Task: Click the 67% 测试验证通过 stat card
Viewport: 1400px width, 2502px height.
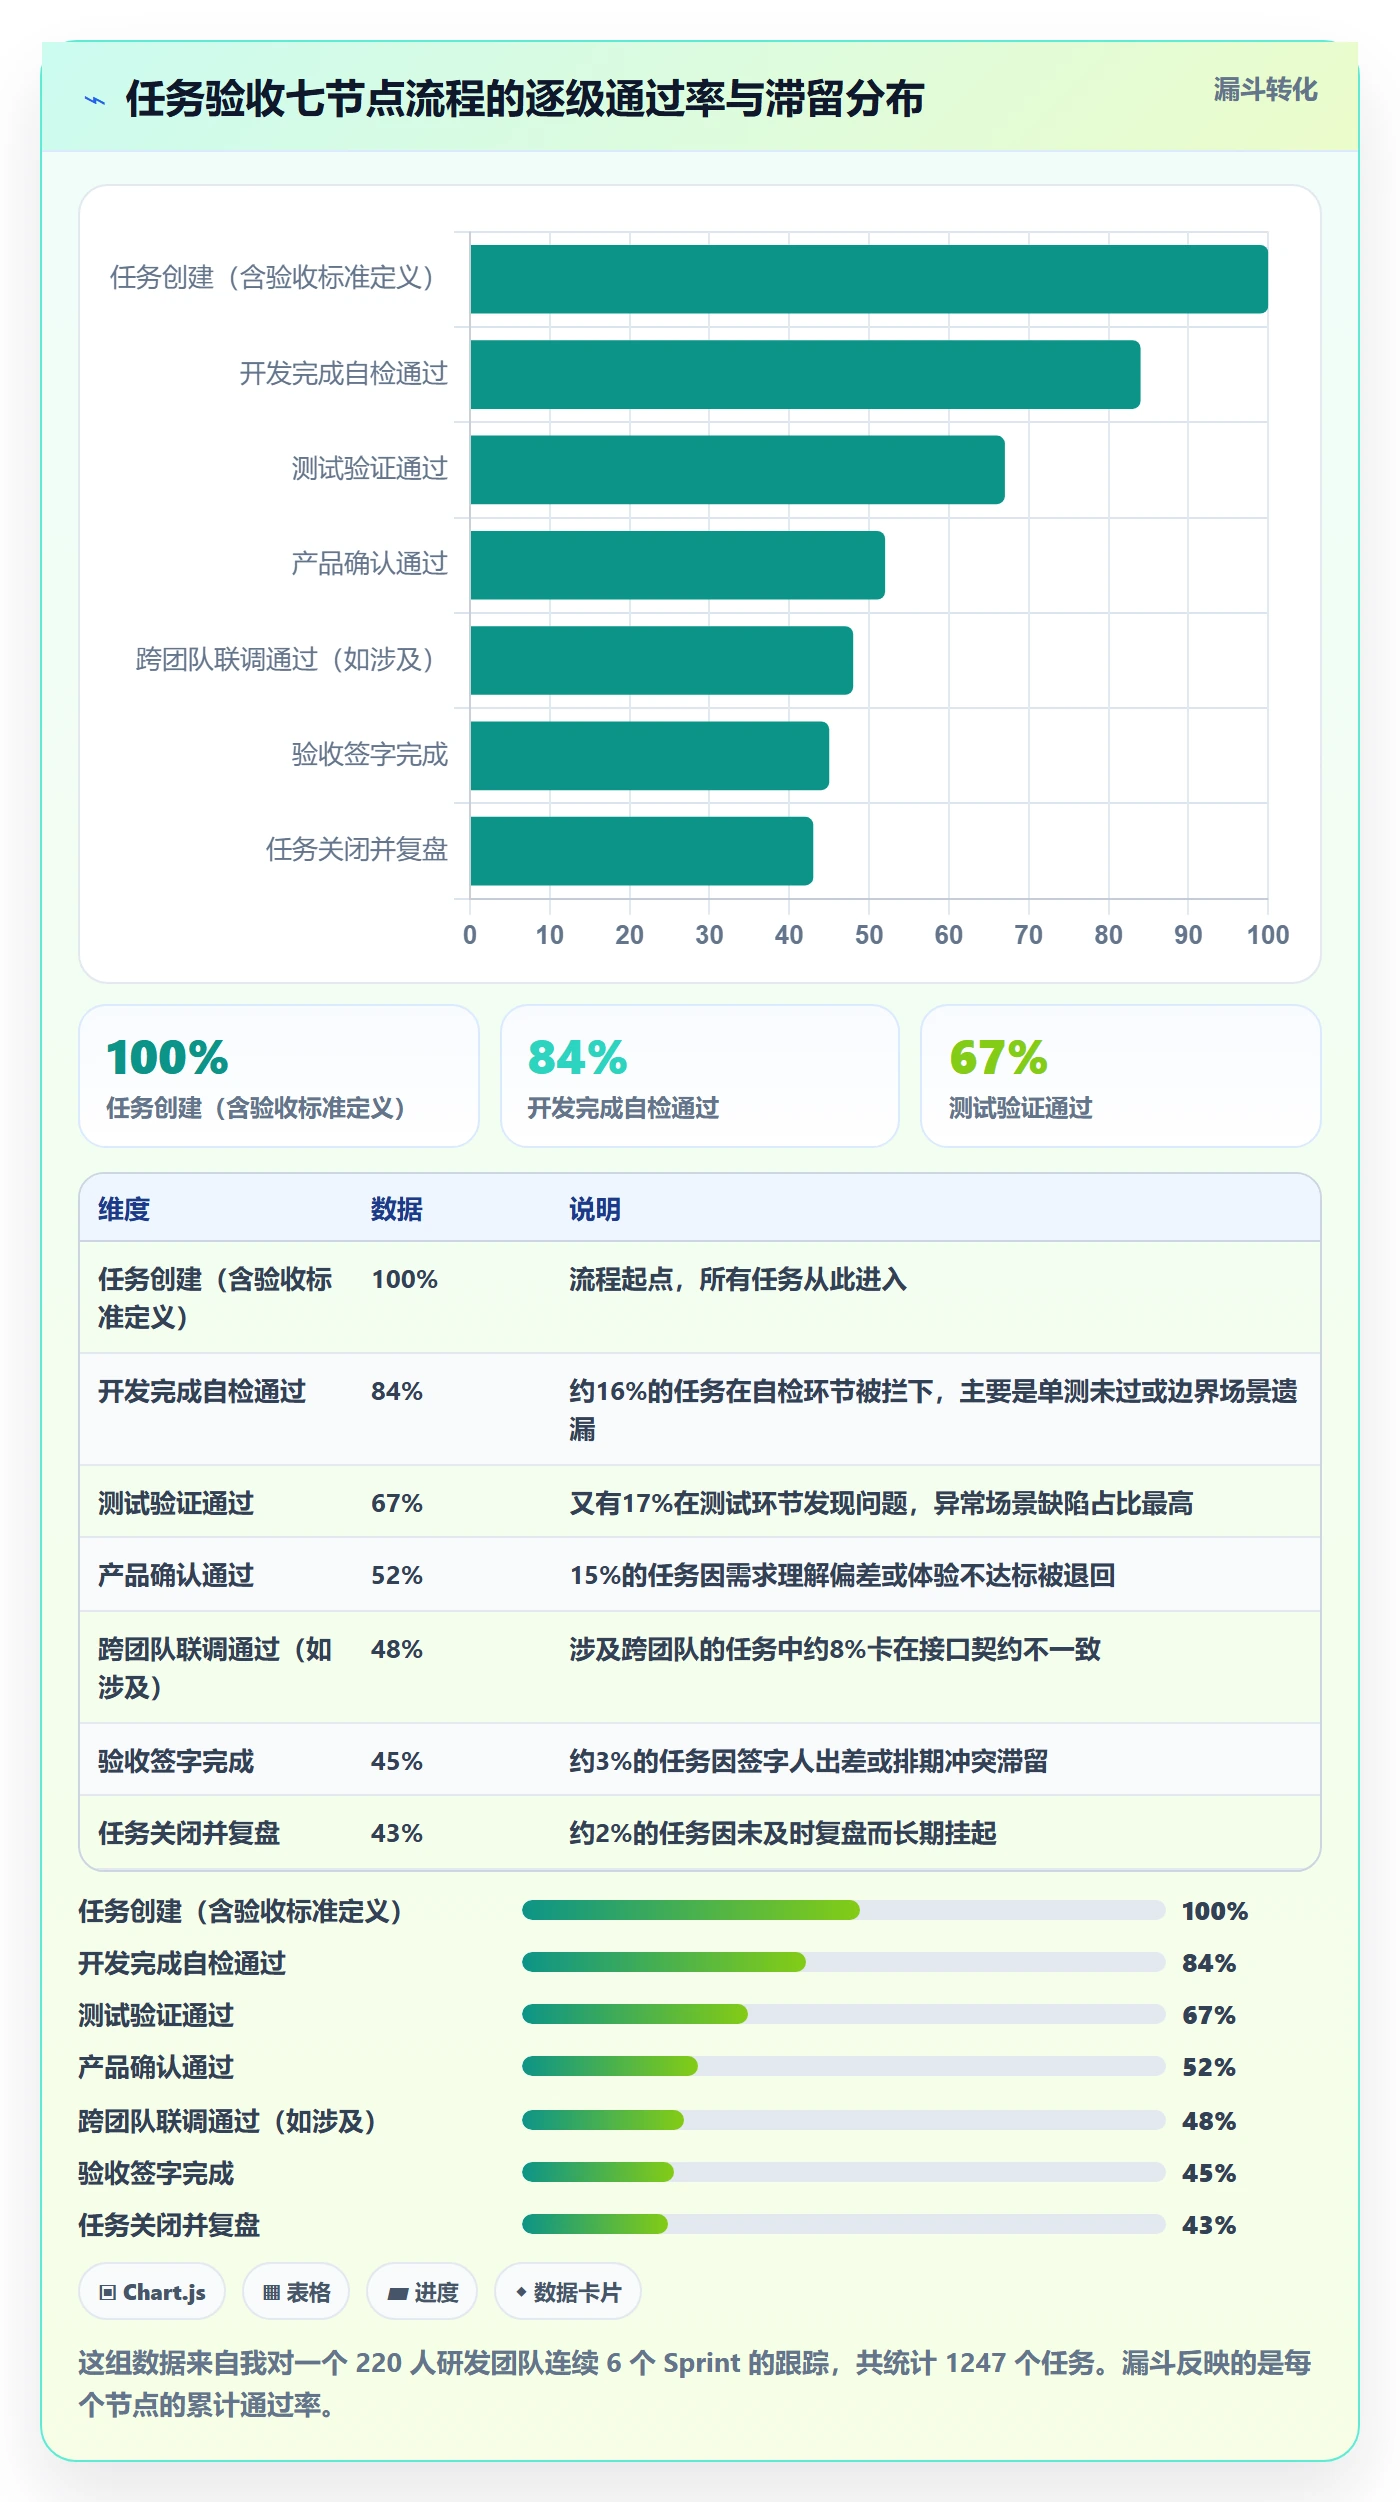Action: coord(1121,1076)
